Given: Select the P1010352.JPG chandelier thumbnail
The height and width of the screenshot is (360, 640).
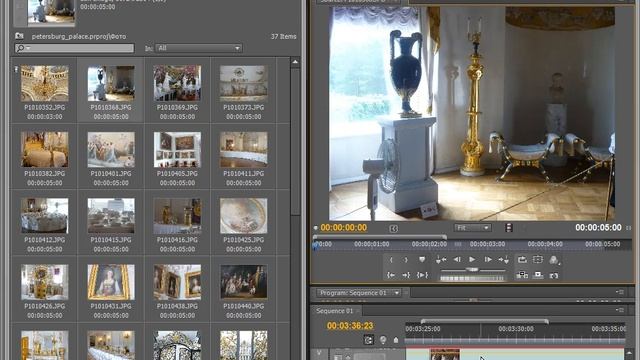Looking at the screenshot, I should (44, 83).
